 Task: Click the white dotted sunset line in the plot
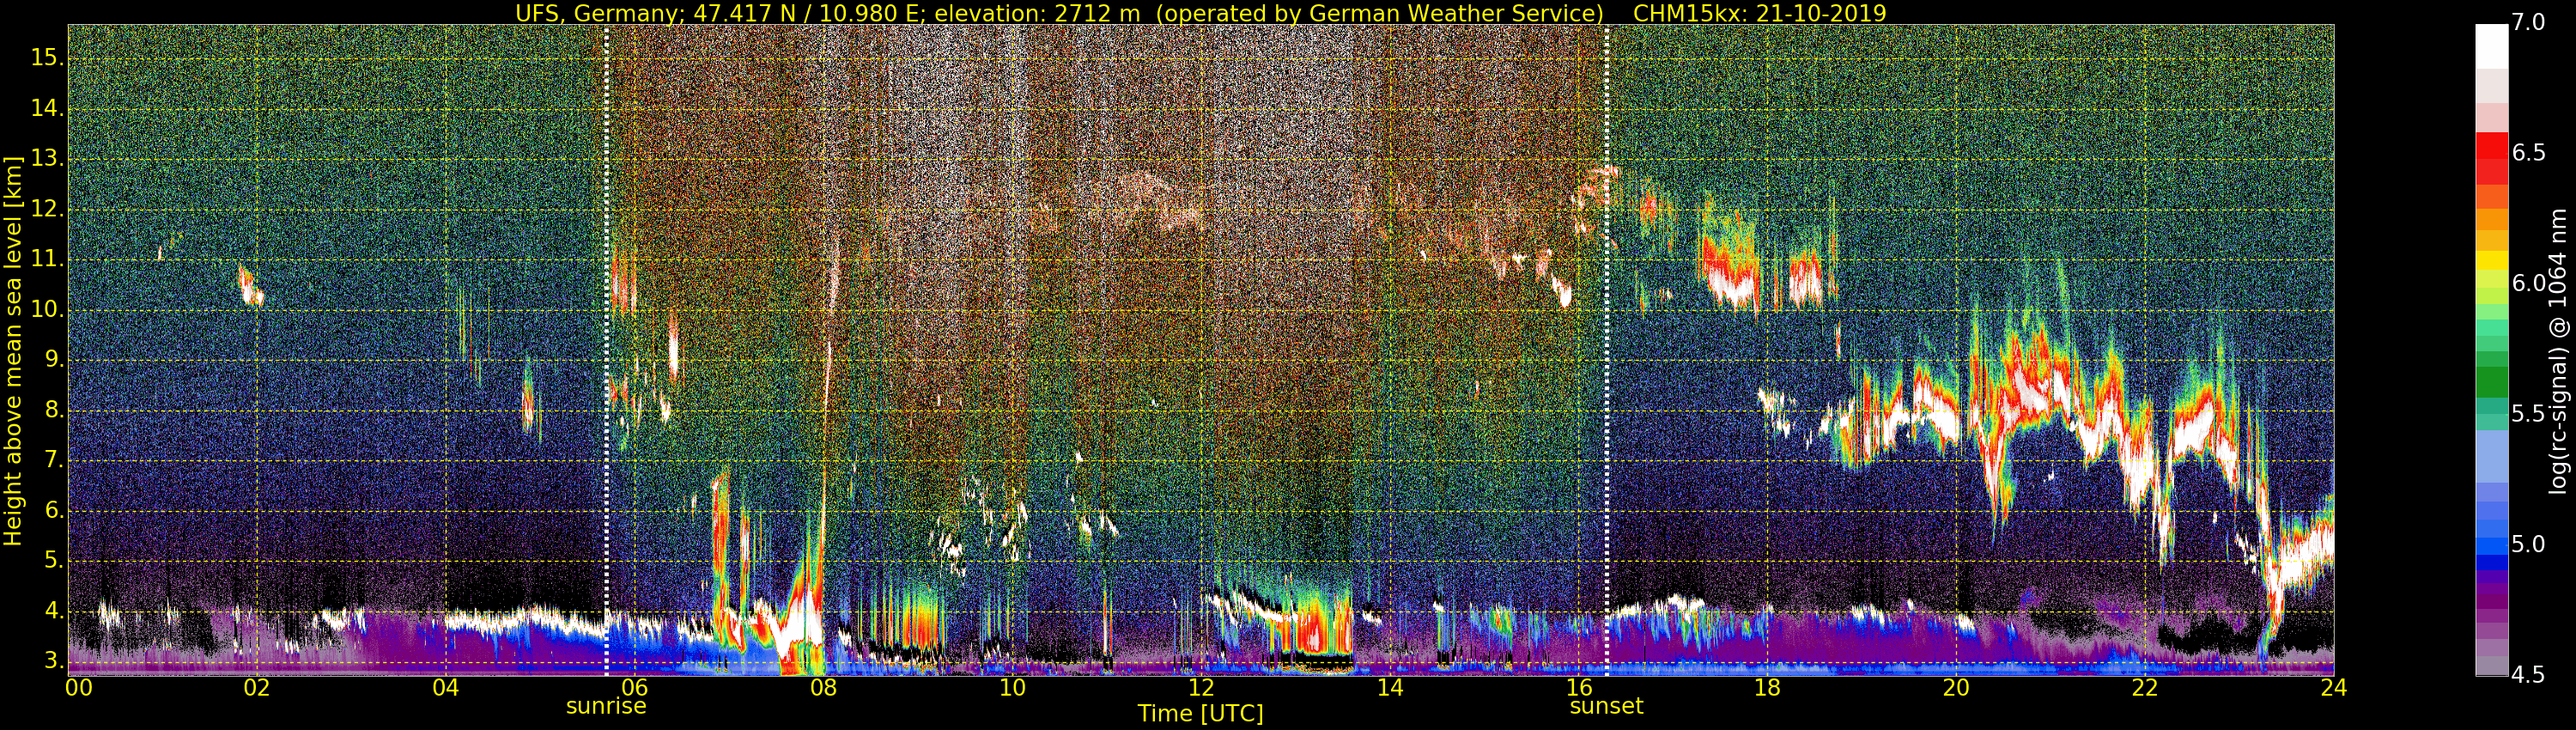point(1607,350)
